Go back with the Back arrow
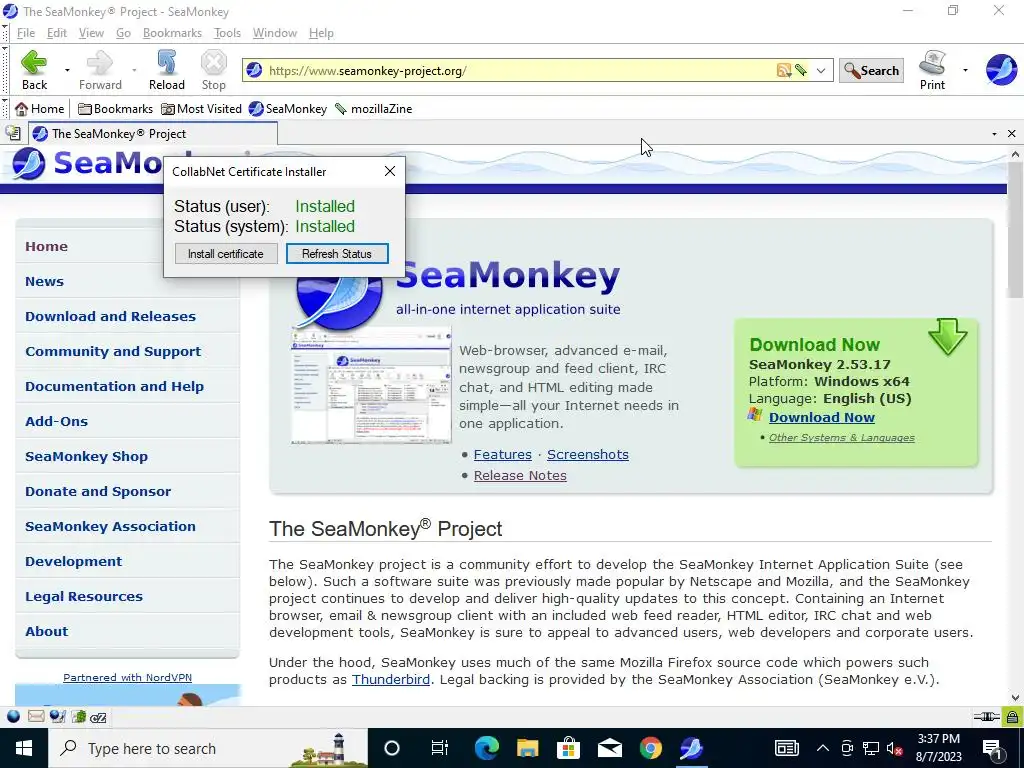Image resolution: width=1024 pixels, height=768 pixels. tap(34, 70)
